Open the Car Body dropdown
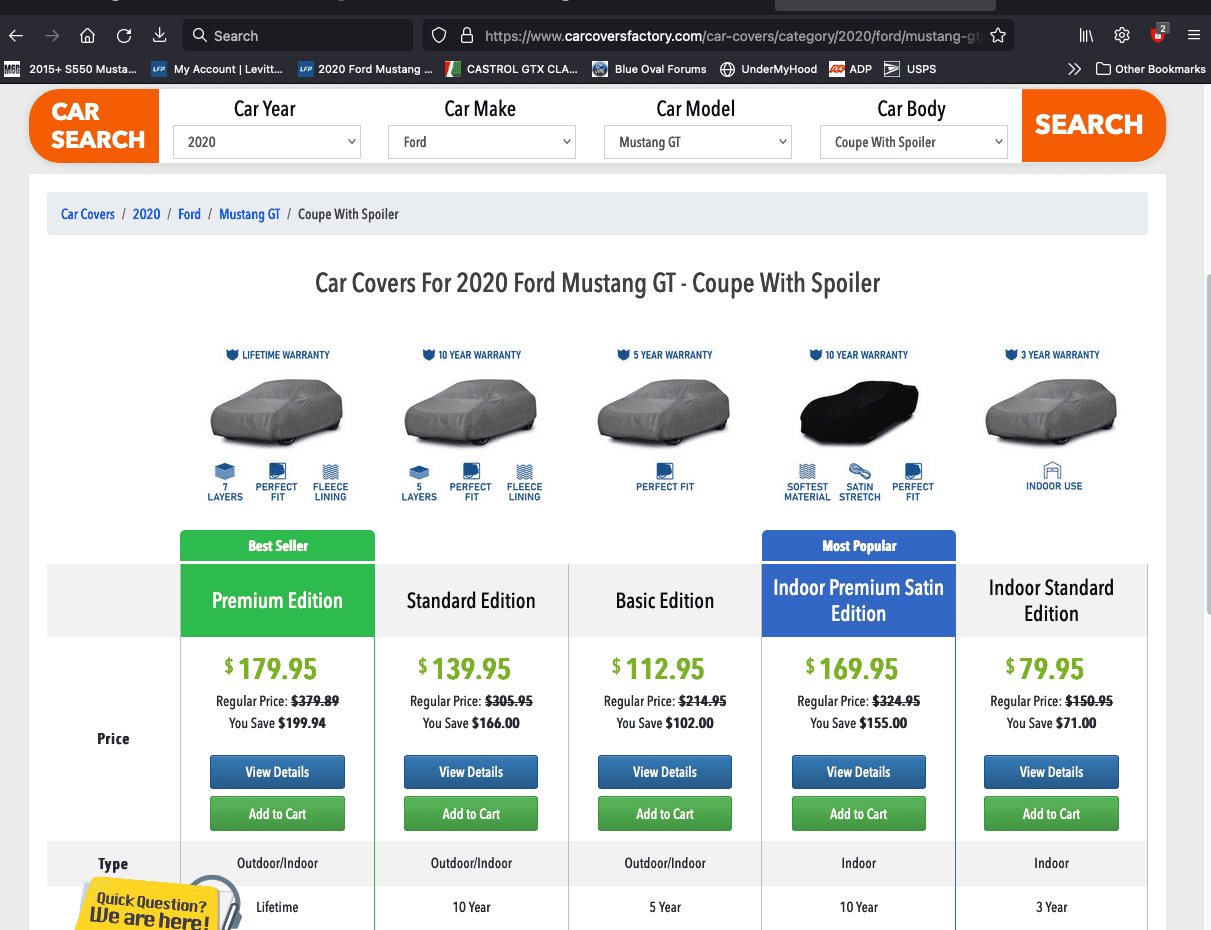1211x930 pixels. pyautogui.click(x=913, y=142)
